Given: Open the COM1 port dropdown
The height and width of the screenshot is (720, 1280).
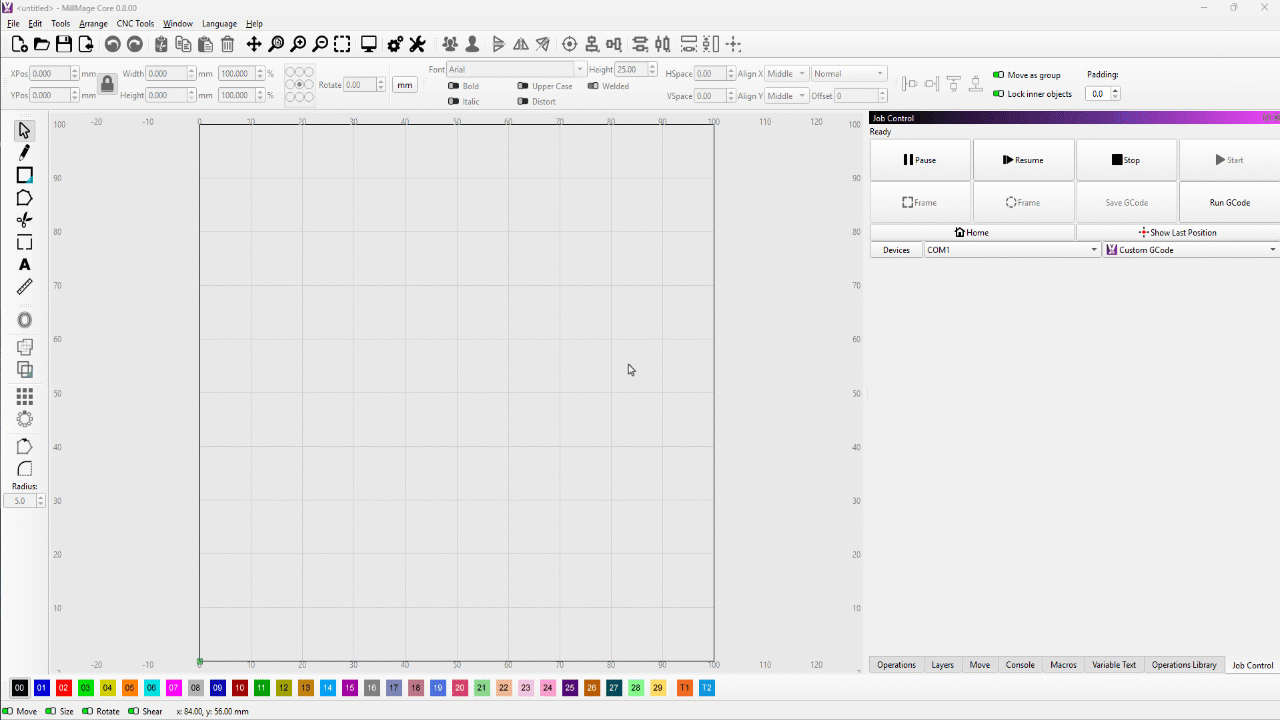Looking at the screenshot, I should coord(1011,250).
